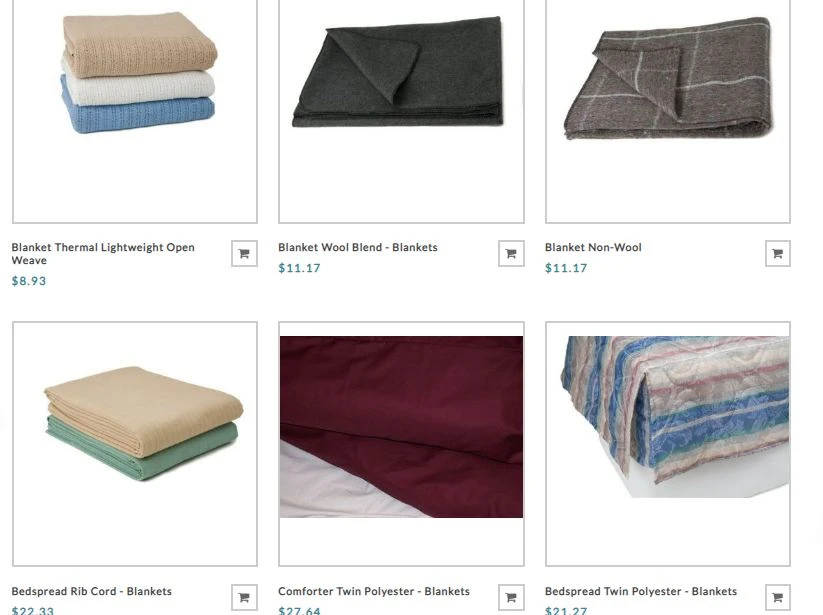This screenshot has width=823, height=615.
Task: Add Blanket Thermal Lightweight Open Weave to cart
Action: 244,253
